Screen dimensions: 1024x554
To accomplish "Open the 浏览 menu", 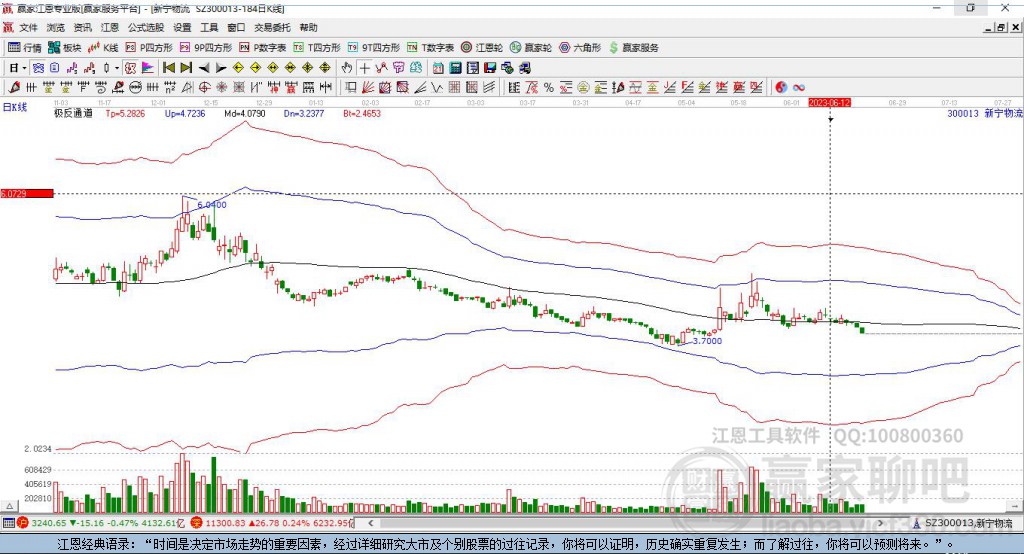I will (x=56, y=27).
